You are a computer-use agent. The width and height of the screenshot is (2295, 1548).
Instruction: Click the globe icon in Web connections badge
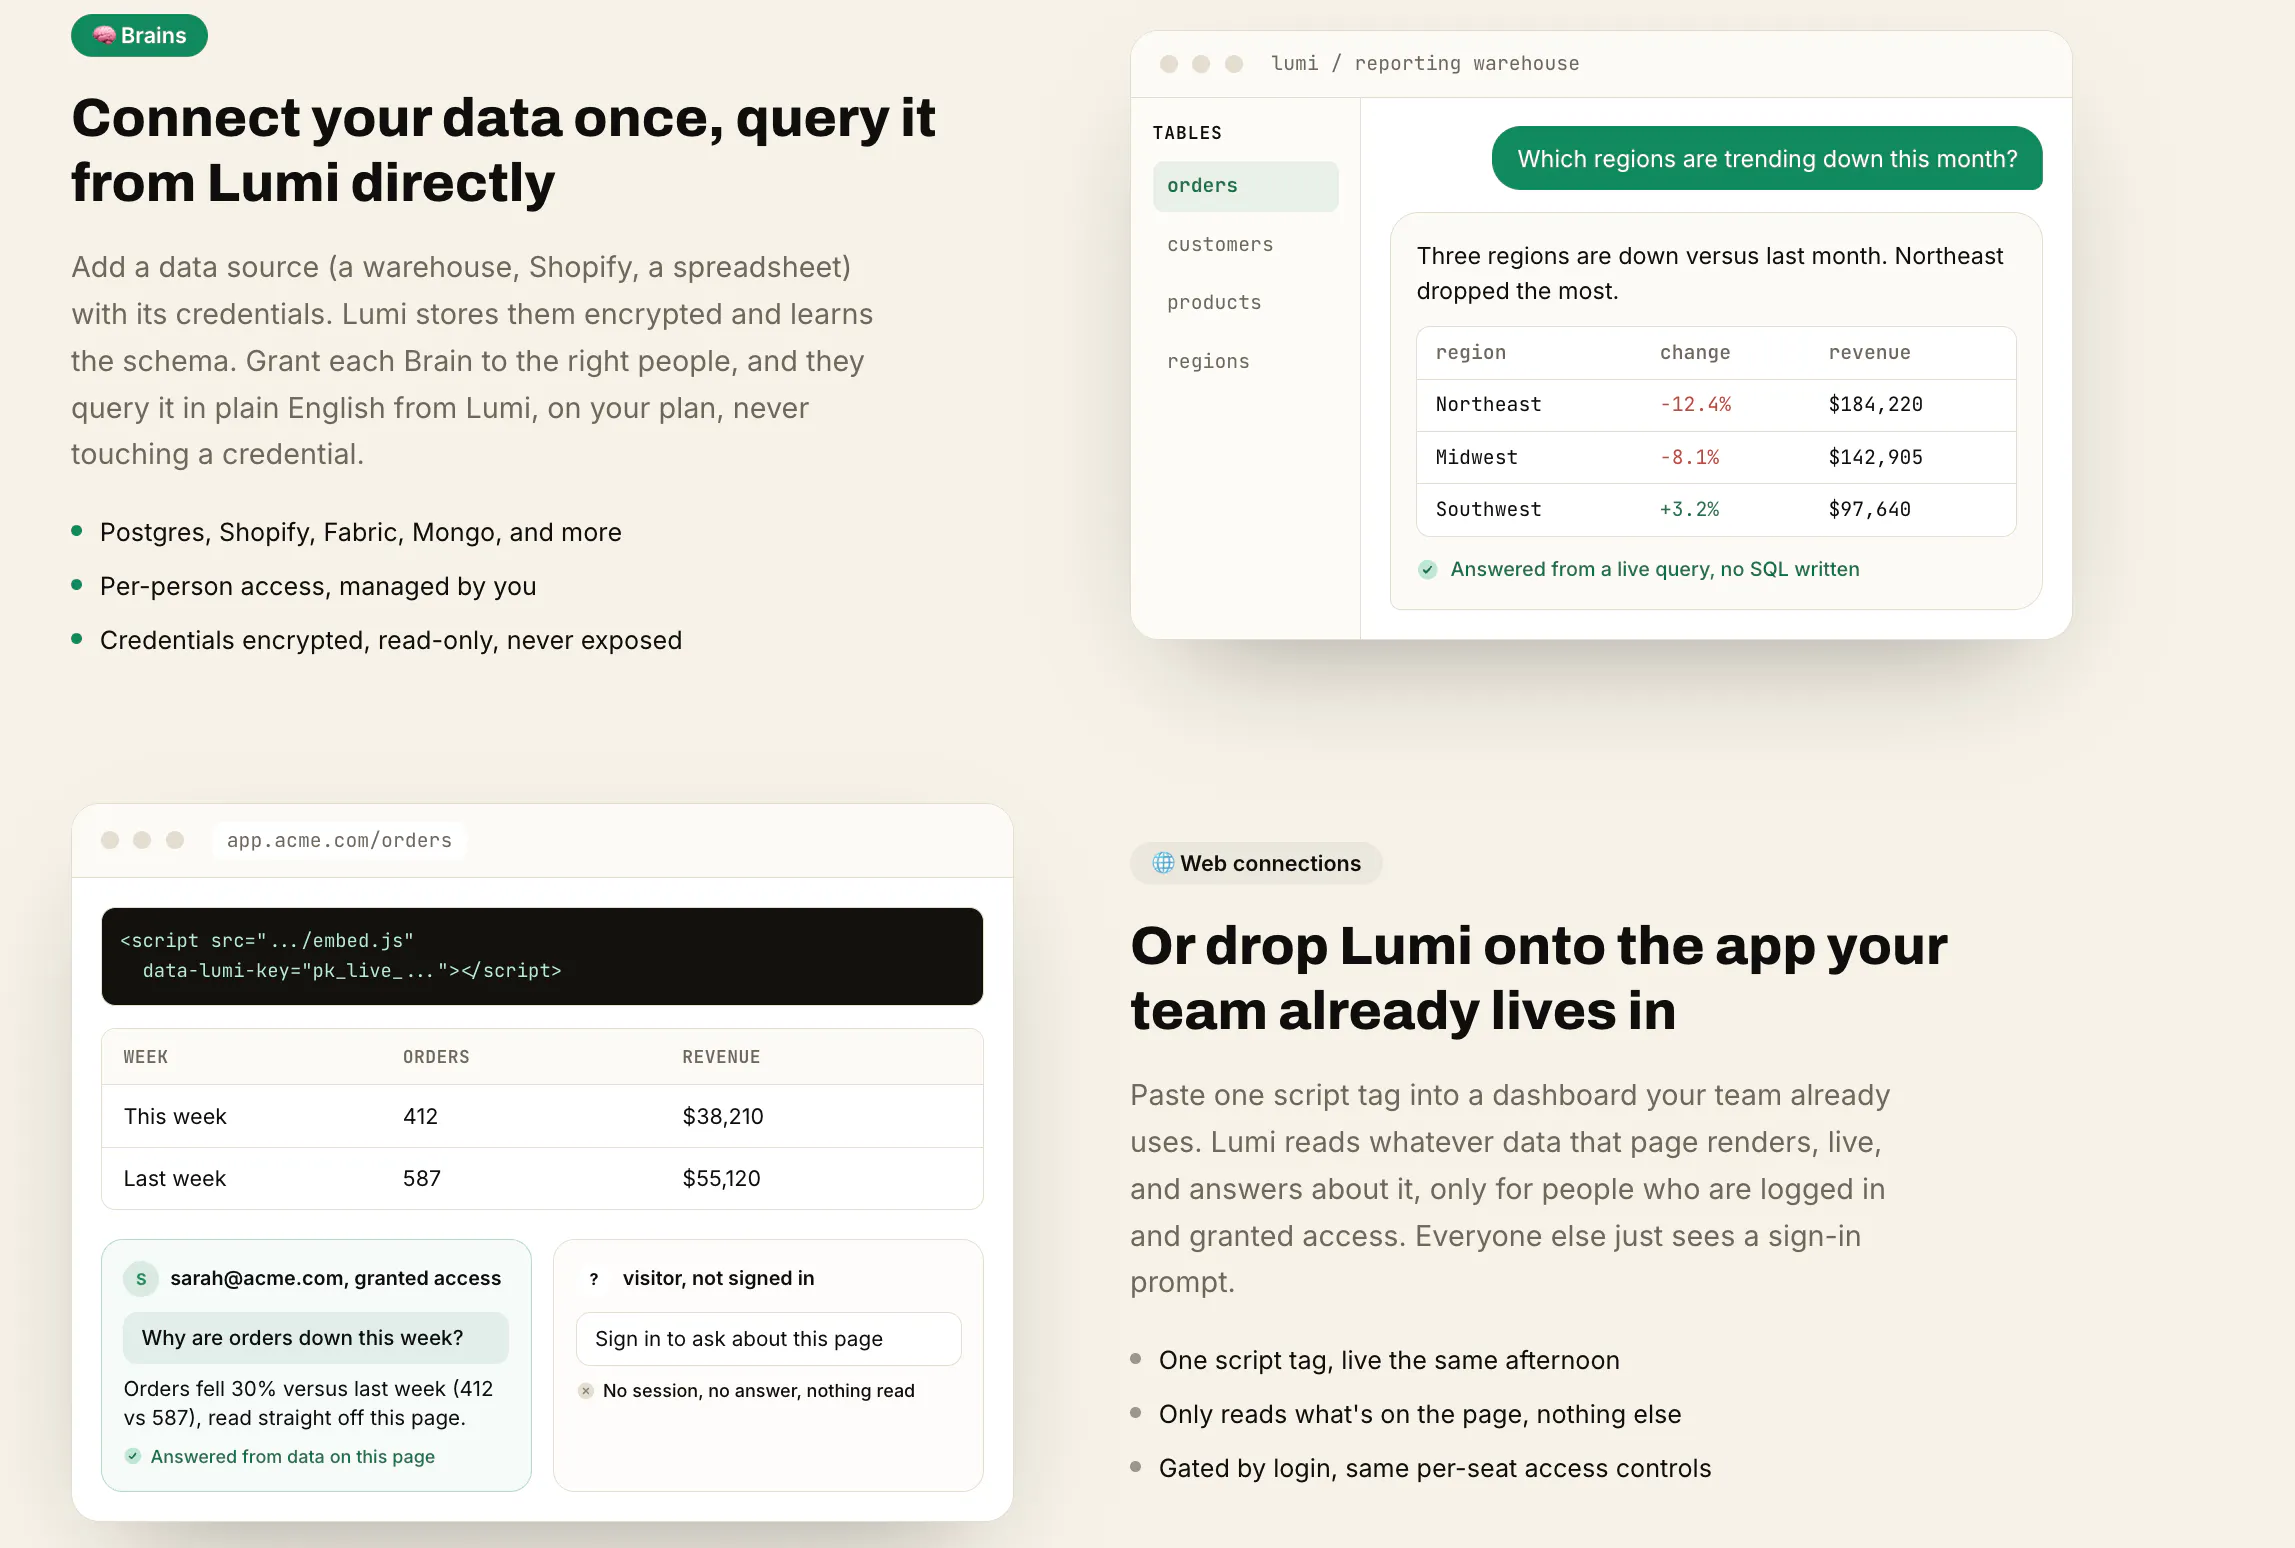pyautogui.click(x=1163, y=863)
